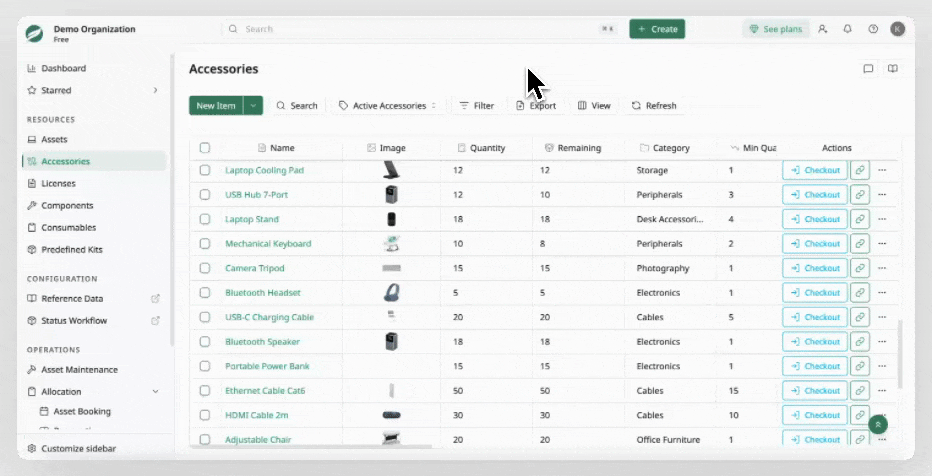This screenshot has height=476, width=932.
Task: Select the USB Hub 7-Port checkbox
Action: (x=205, y=194)
